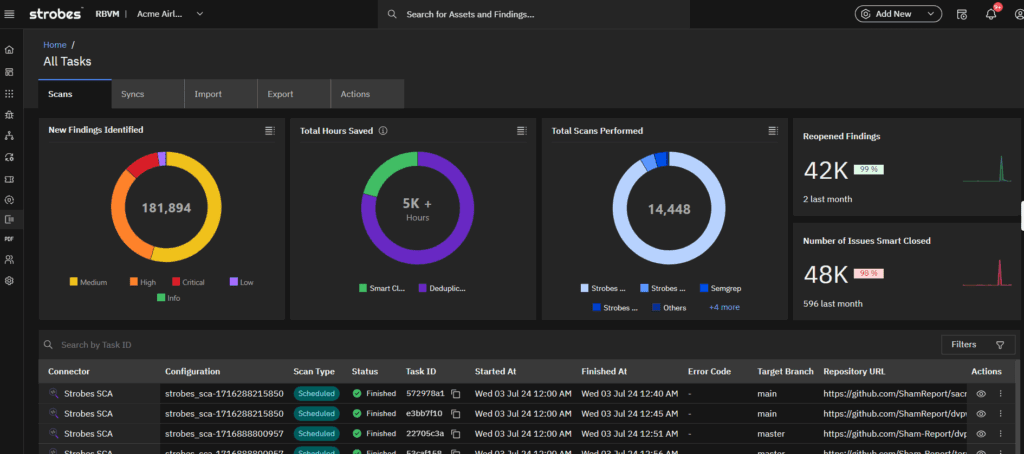Open the home icon in left sidebar
This screenshot has width=1024, height=454.
click(9, 50)
